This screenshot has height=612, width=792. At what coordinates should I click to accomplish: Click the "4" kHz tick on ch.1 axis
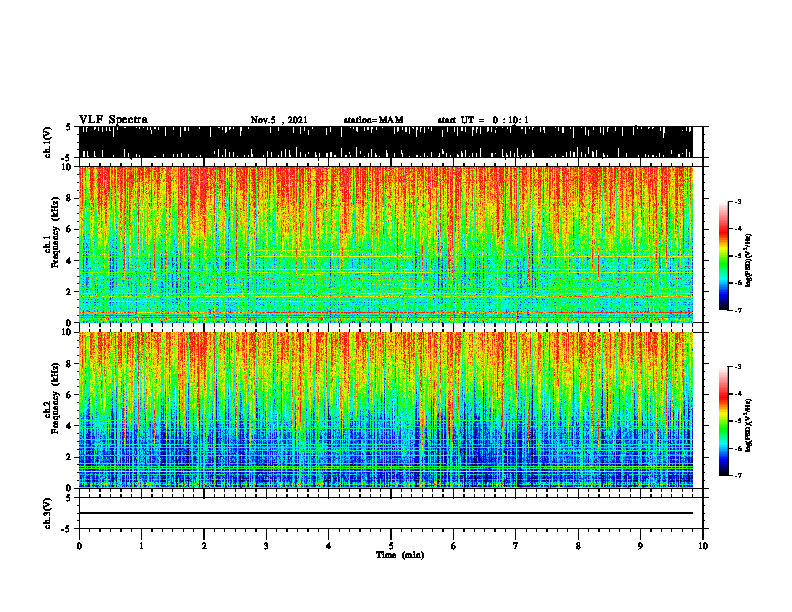point(70,261)
